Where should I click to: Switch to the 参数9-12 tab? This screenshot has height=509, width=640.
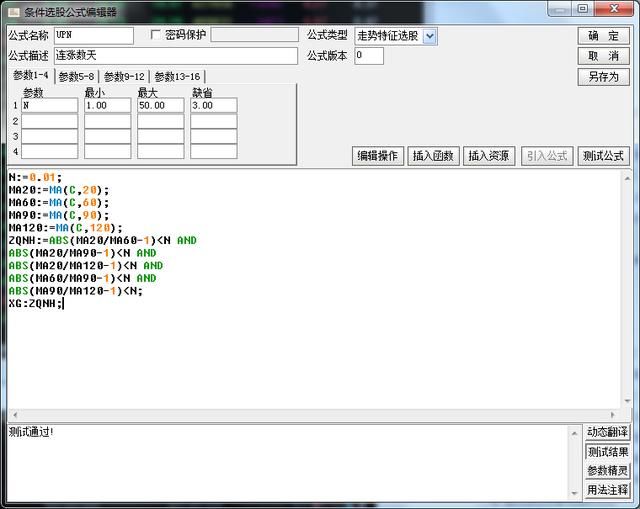pyautogui.click(x=124, y=77)
